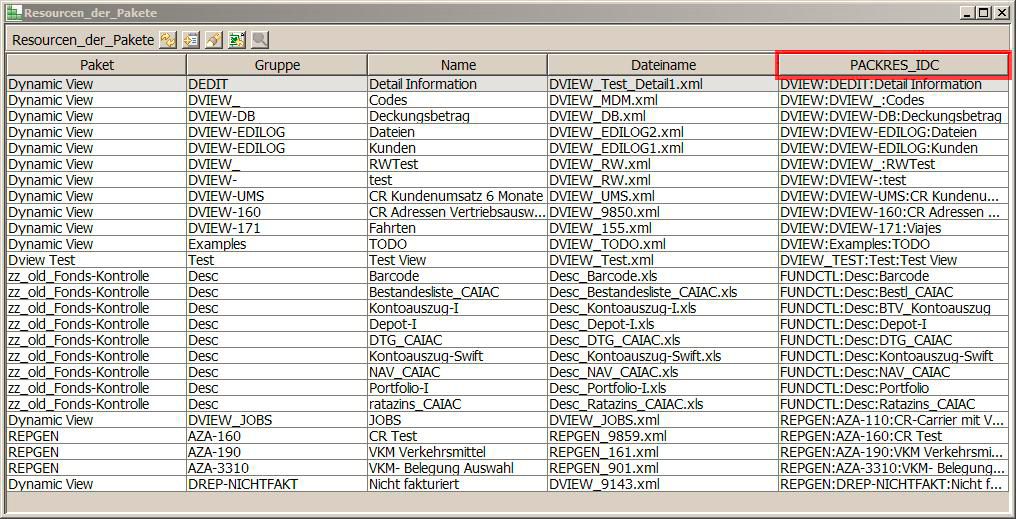
Task: Click the magnifying glass search icon
Action: pyautogui.click(x=260, y=40)
